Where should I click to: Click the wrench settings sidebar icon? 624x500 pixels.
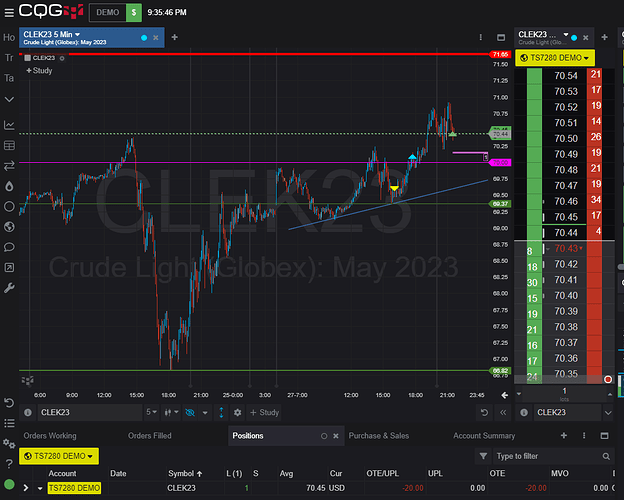(x=8, y=288)
